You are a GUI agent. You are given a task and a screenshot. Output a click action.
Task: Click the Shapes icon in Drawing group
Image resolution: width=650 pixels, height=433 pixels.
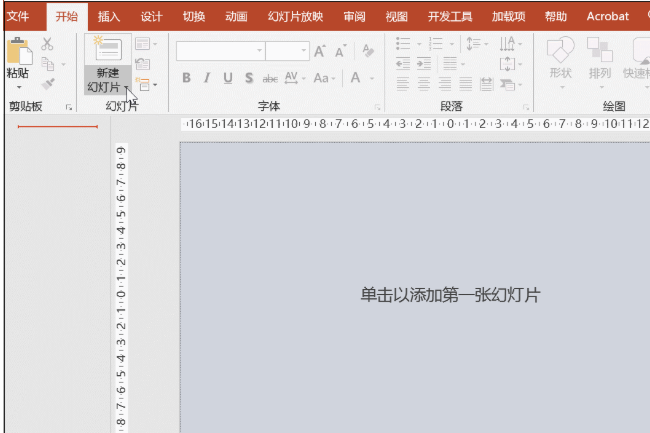pyautogui.click(x=560, y=49)
